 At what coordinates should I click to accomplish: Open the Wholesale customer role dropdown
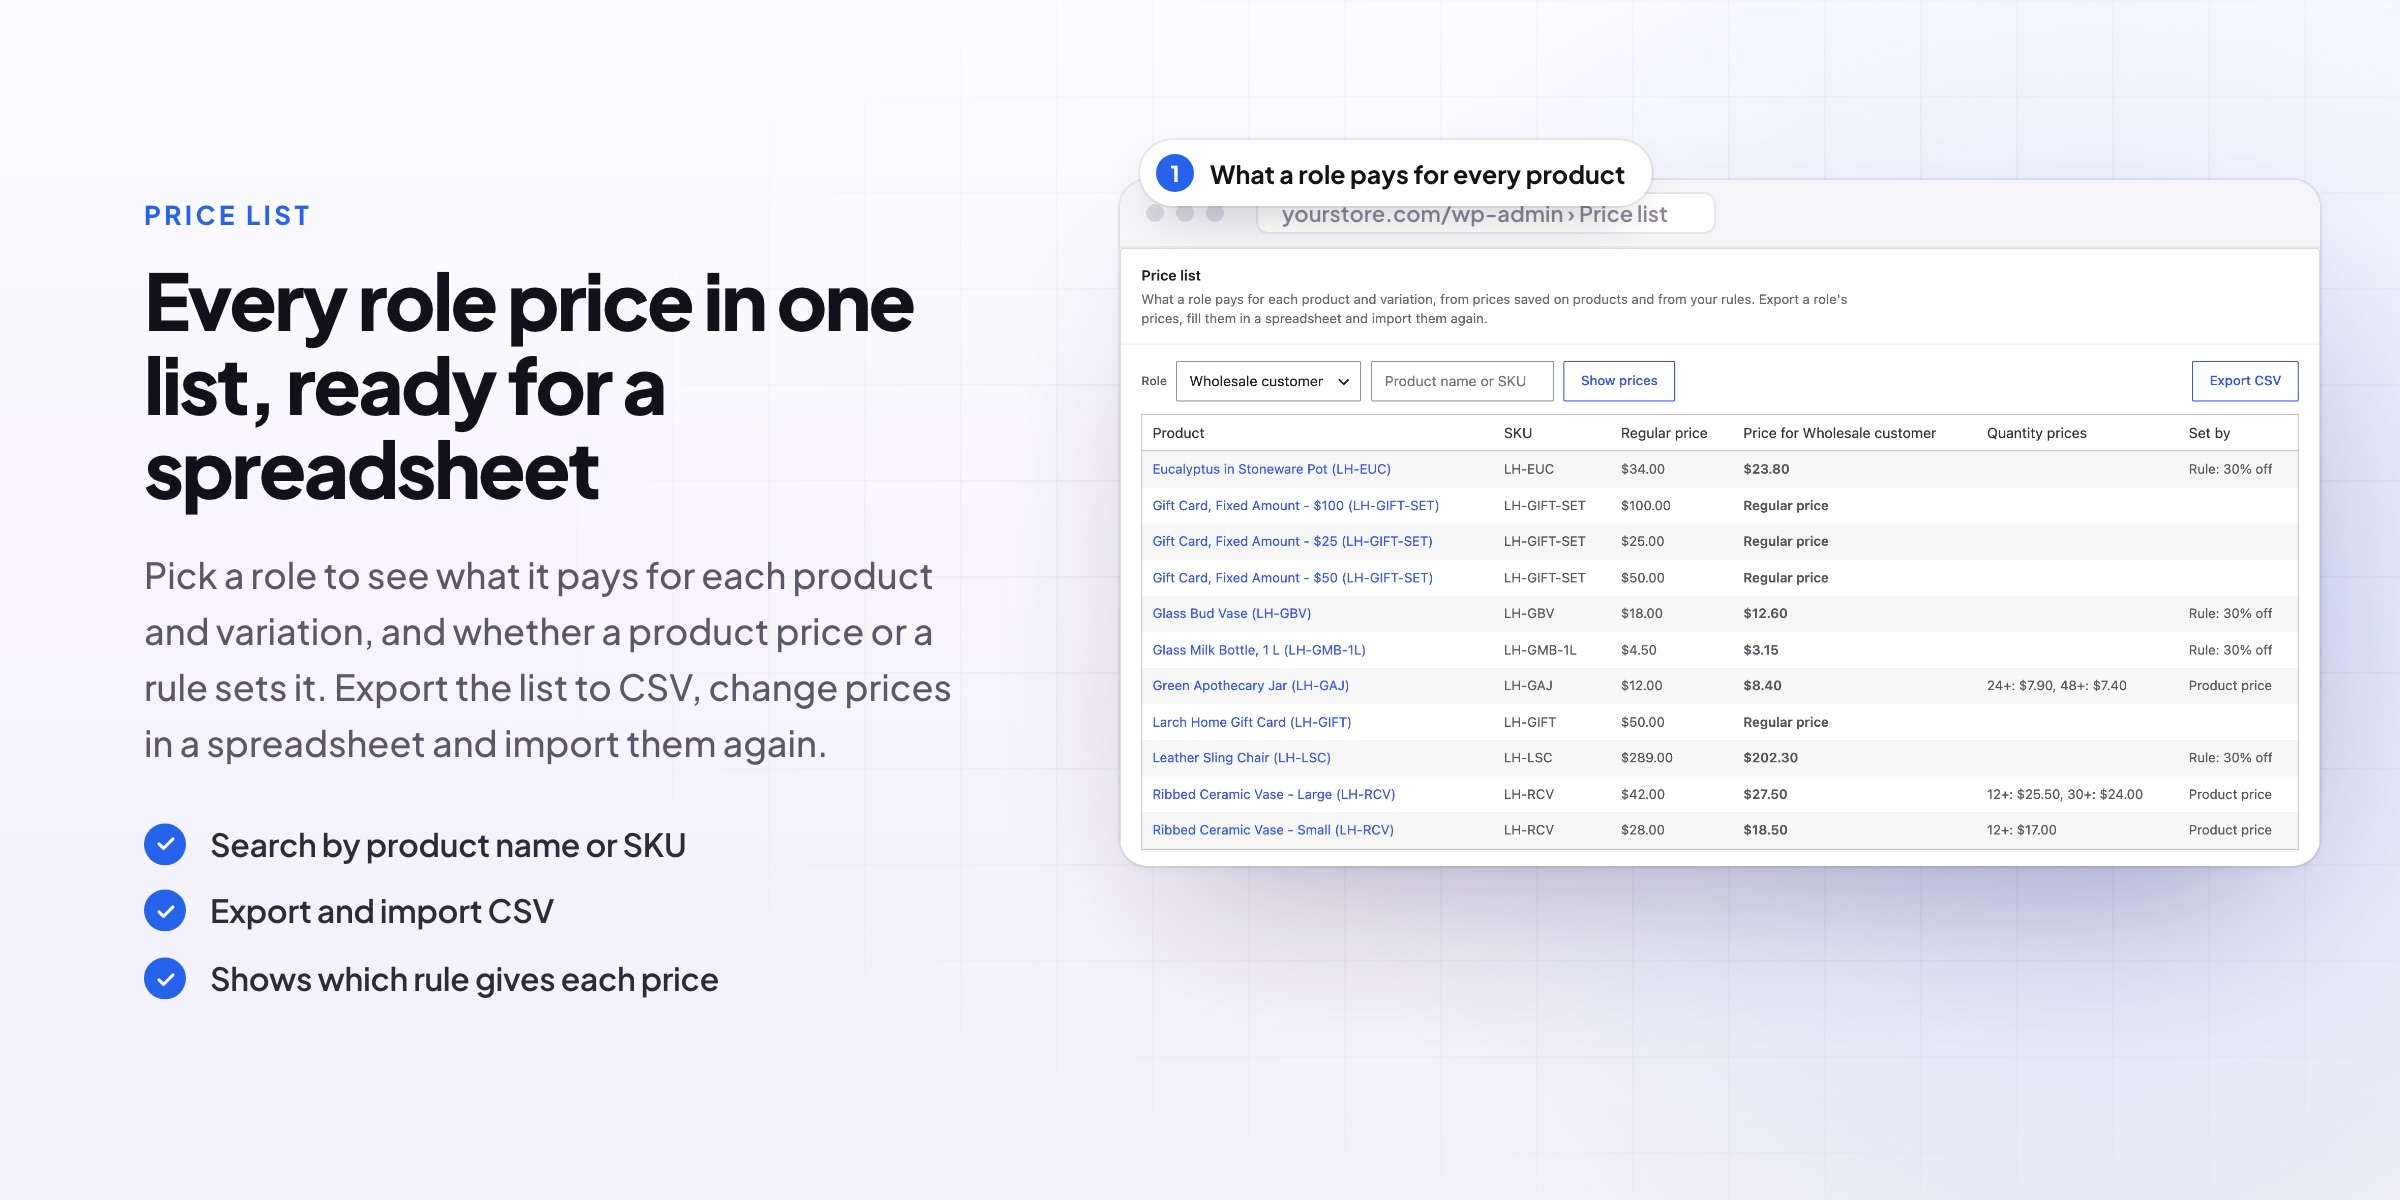click(x=1268, y=381)
